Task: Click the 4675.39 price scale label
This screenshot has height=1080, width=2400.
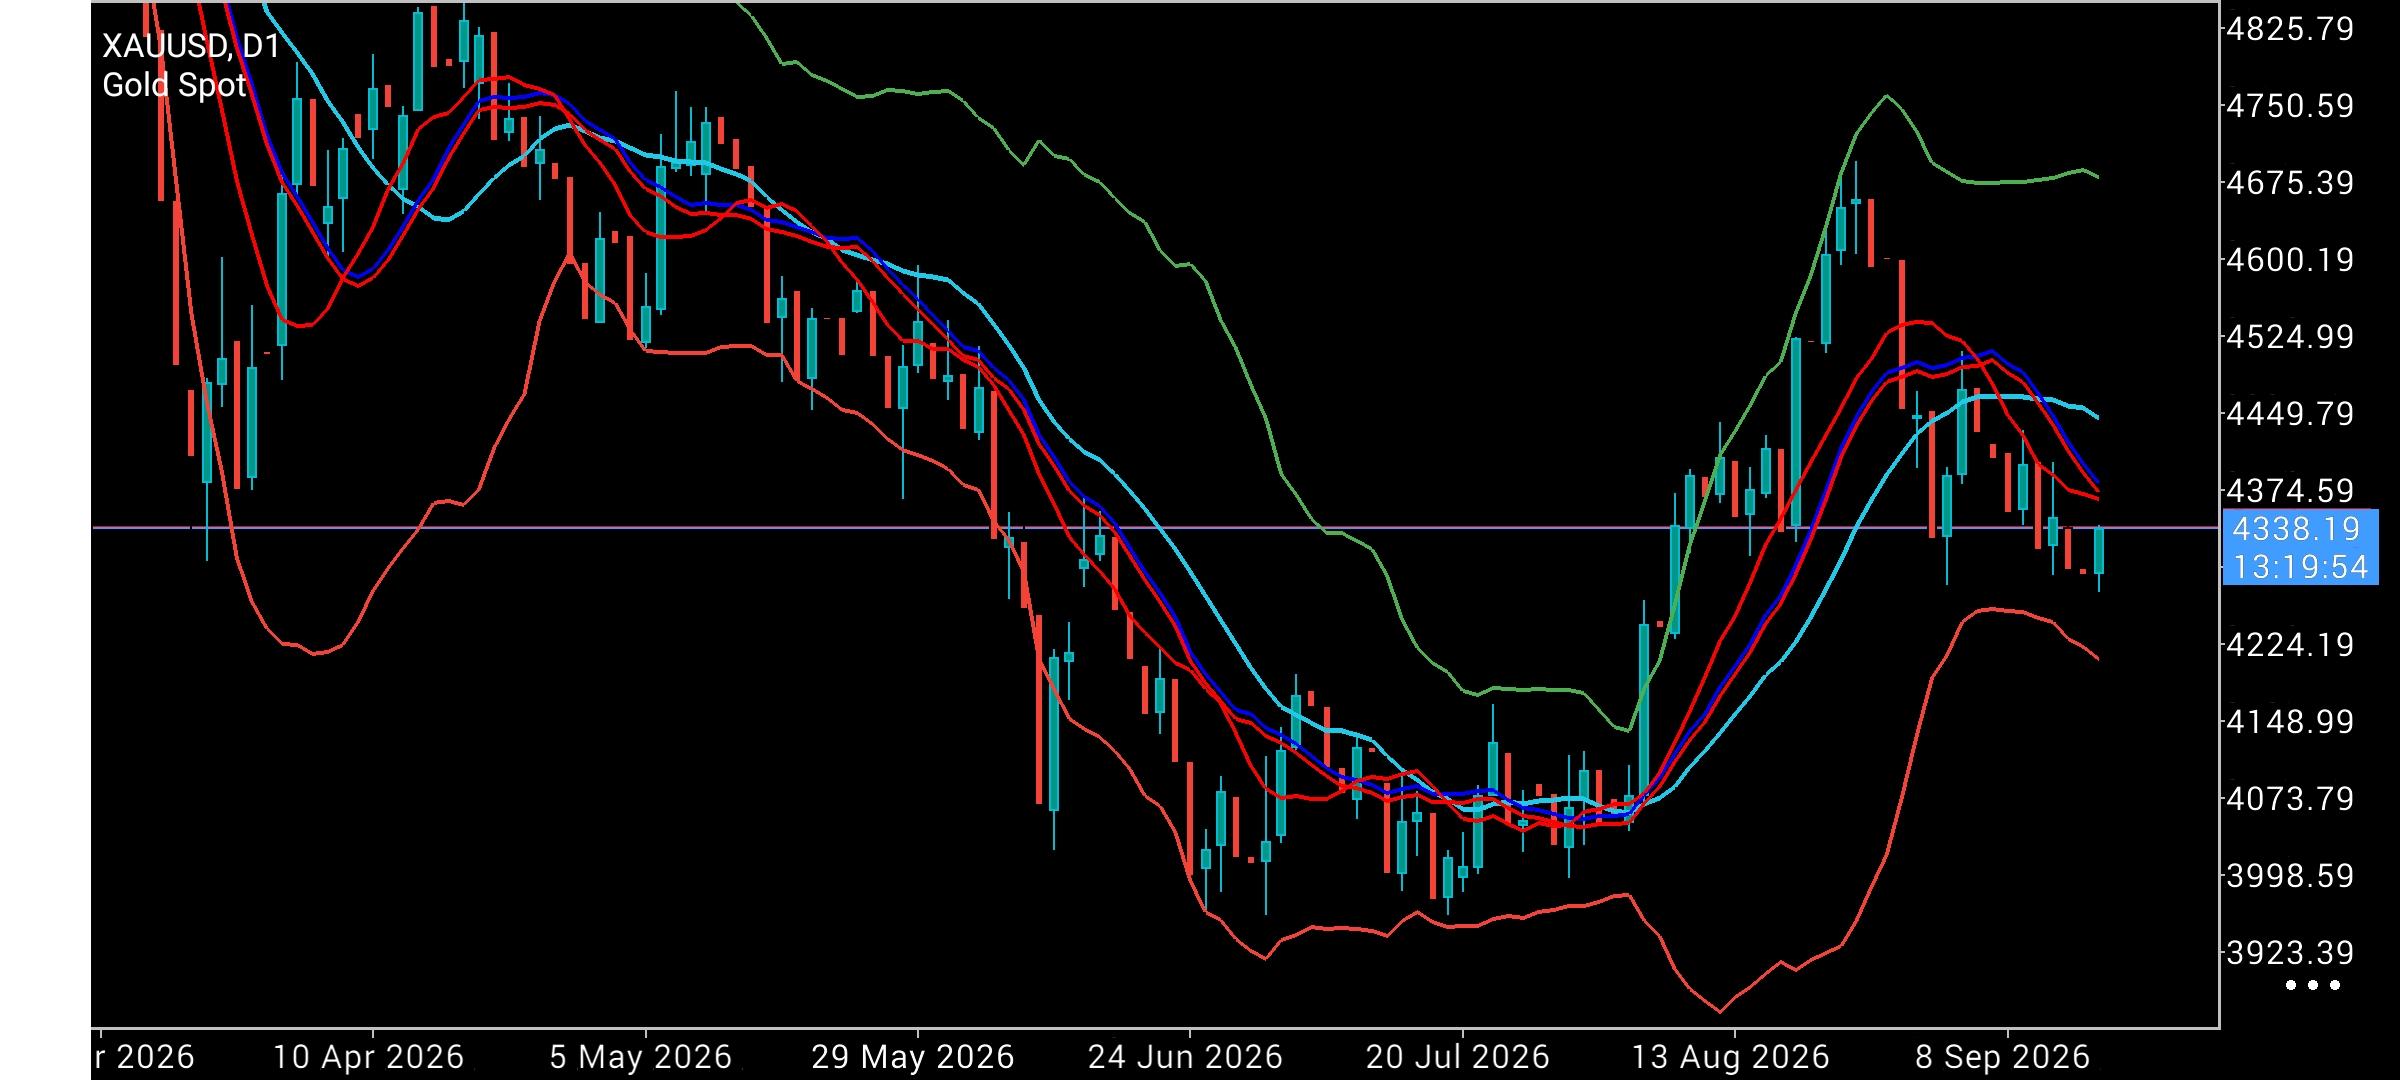Action: pyautogui.click(x=2290, y=183)
